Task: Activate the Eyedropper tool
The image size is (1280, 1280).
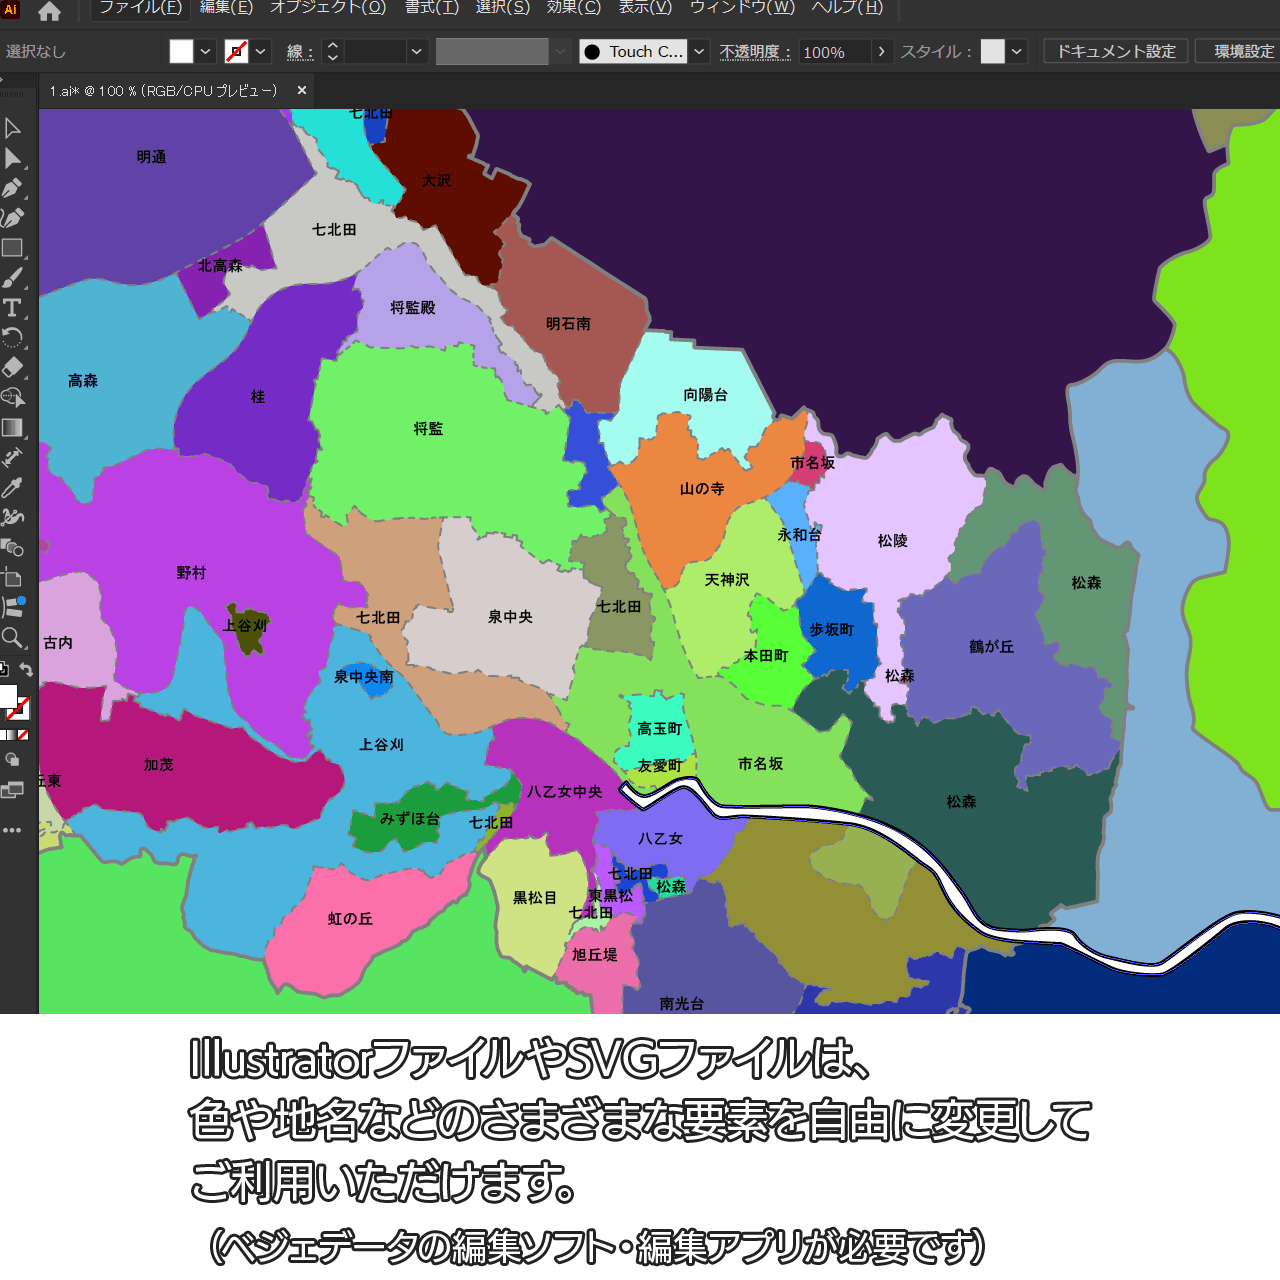Action: pyautogui.click(x=12, y=488)
